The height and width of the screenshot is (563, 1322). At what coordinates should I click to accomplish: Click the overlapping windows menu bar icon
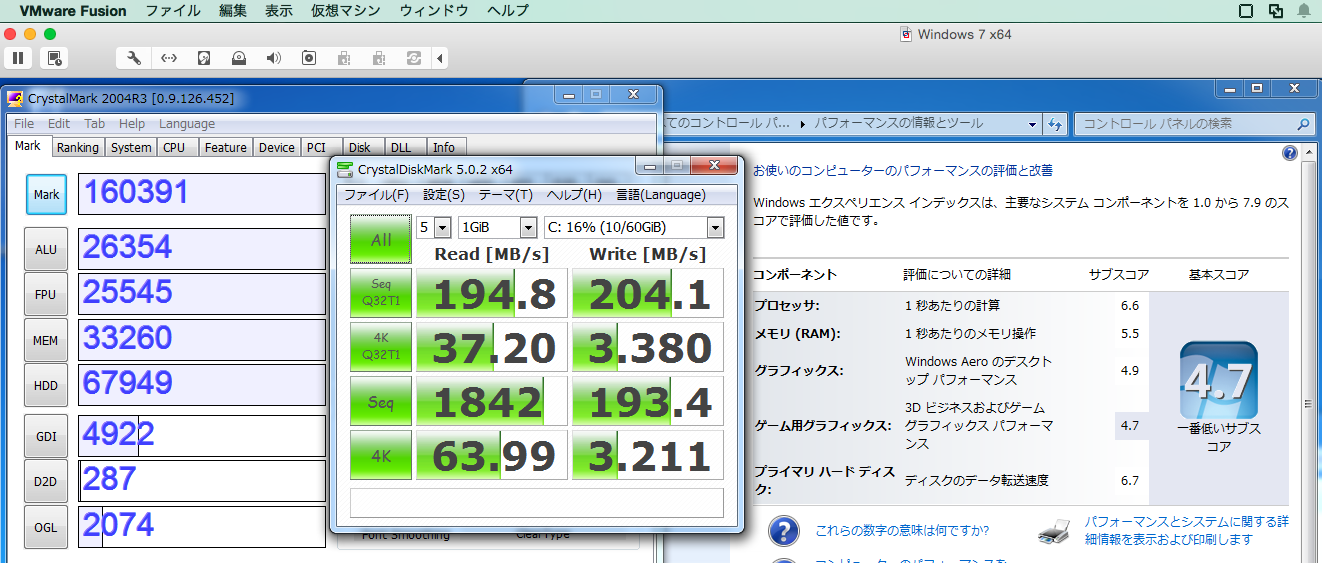point(1275,11)
